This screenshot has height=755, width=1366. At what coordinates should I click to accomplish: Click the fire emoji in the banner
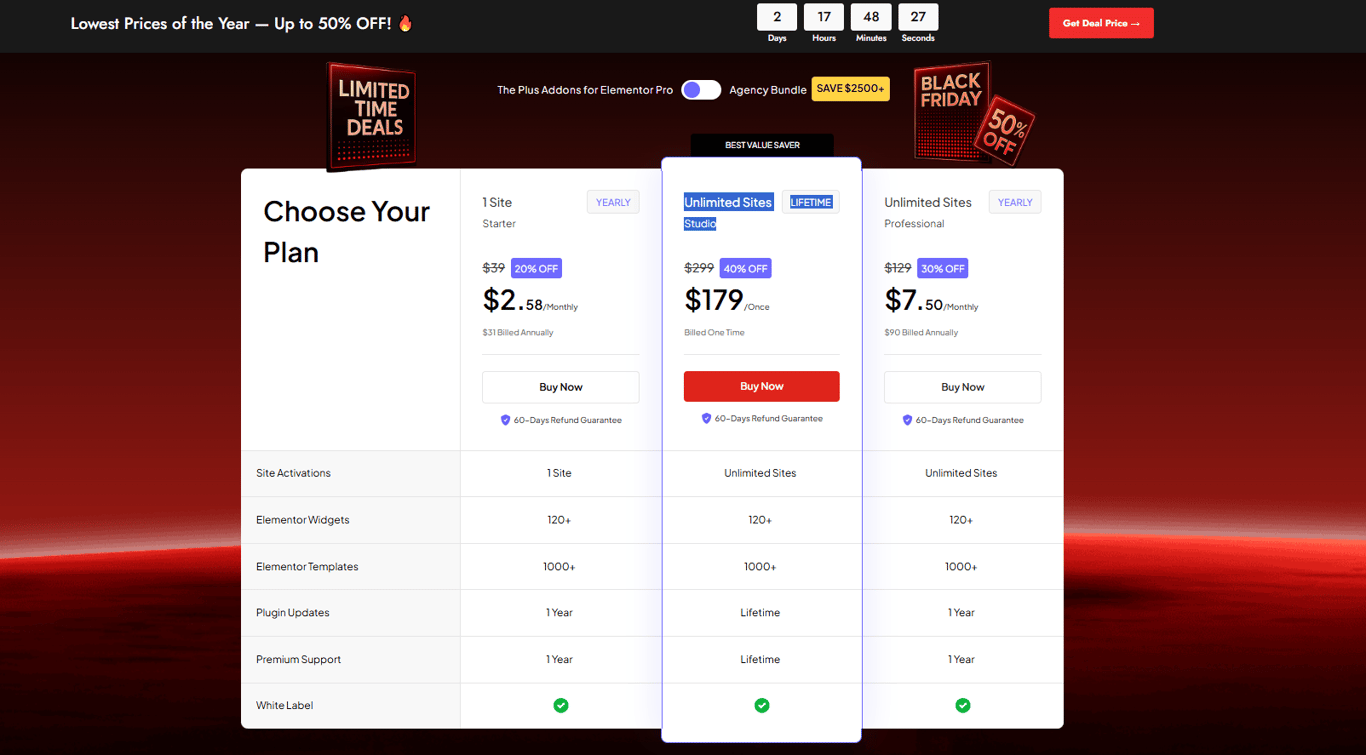[405, 23]
